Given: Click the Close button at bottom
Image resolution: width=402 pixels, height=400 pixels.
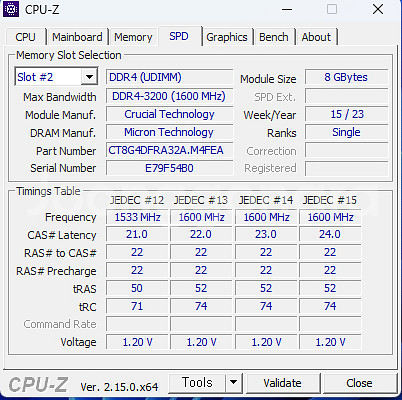Looking at the screenshot, I should [x=359, y=383].
